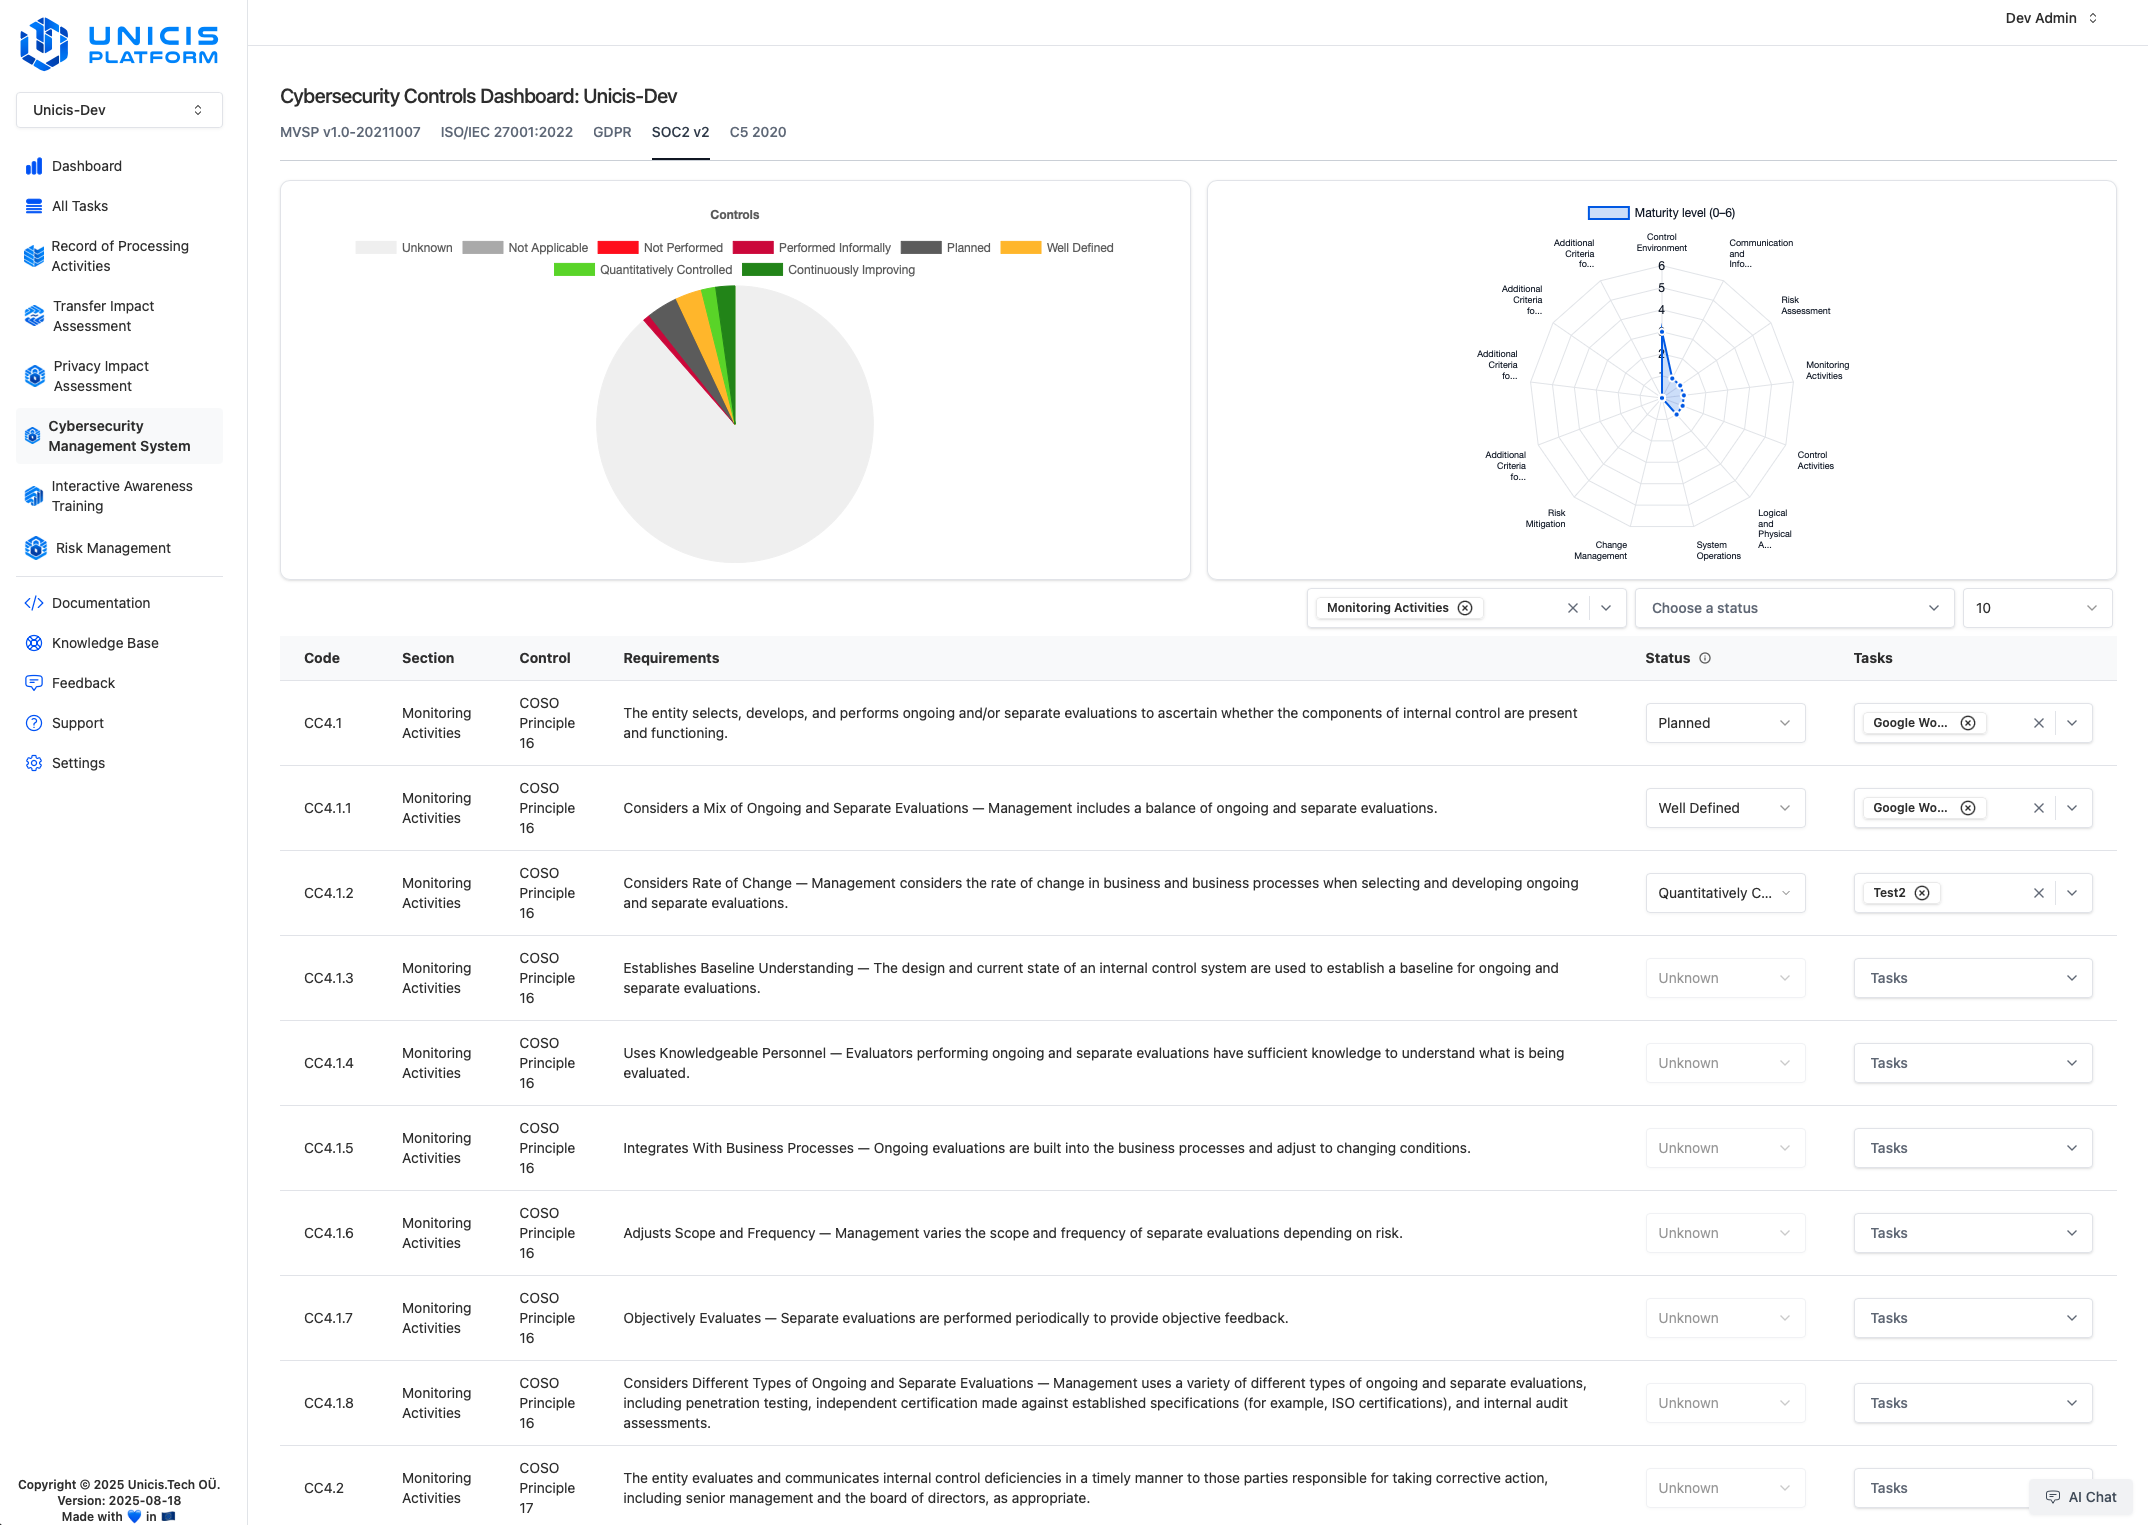Viewport: 2148px width, 1525px height.
Task: Open the page size dropdown showing 10
Action: (x=2036, y=608)
